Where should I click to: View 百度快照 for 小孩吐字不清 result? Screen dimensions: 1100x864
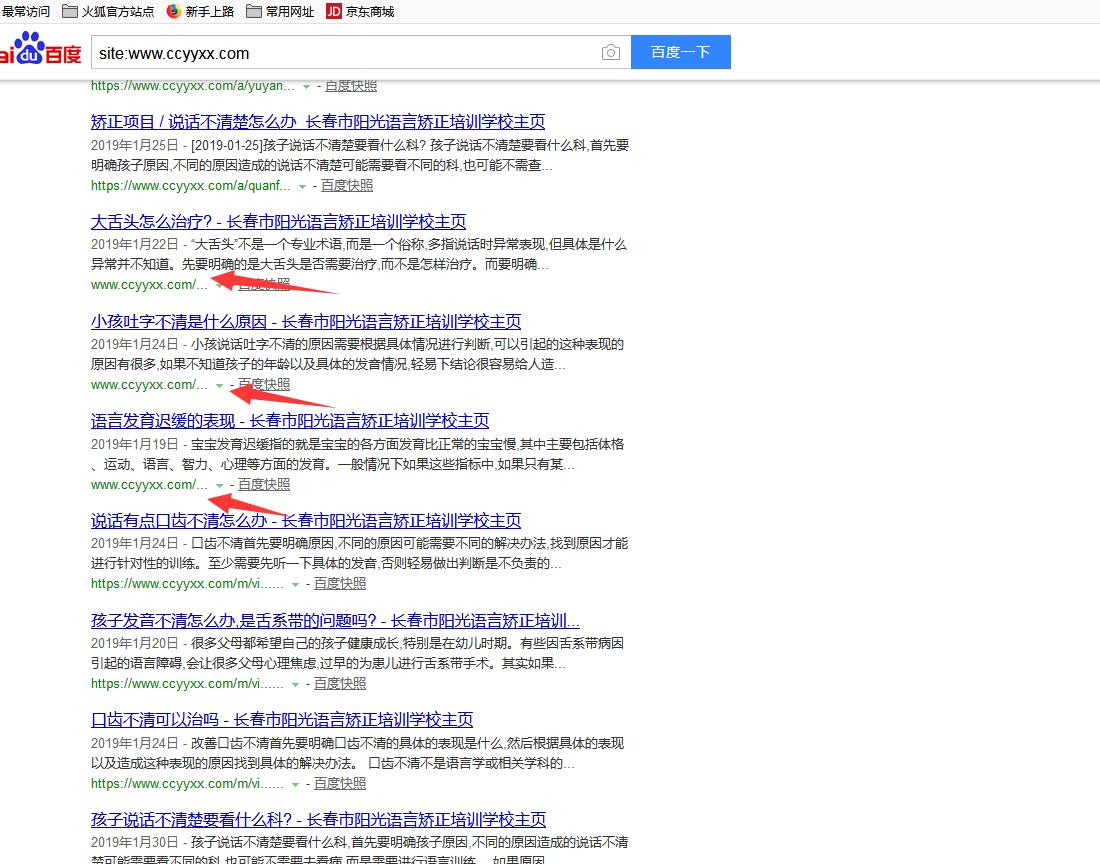[x=264, y=384]
